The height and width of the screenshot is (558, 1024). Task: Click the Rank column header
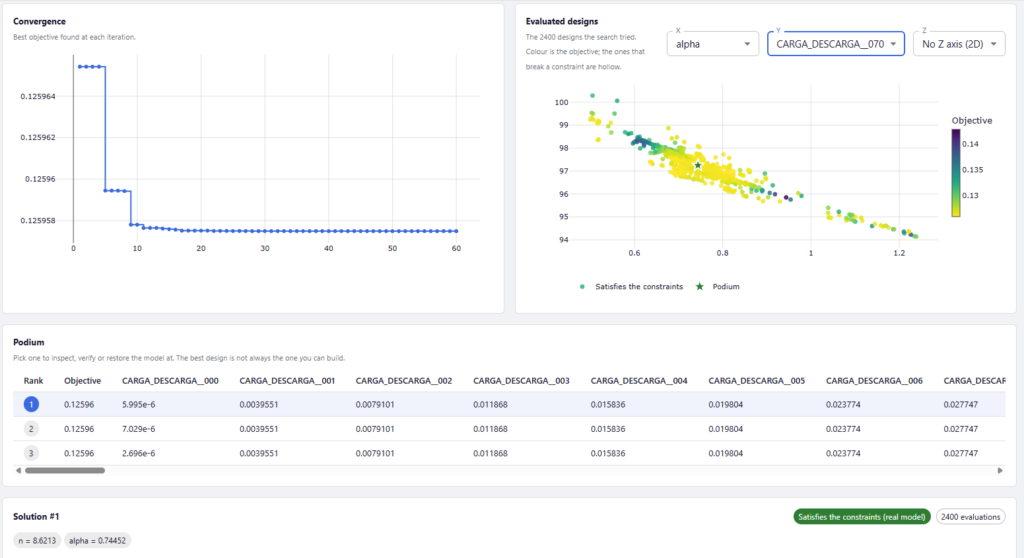point(33,380)
